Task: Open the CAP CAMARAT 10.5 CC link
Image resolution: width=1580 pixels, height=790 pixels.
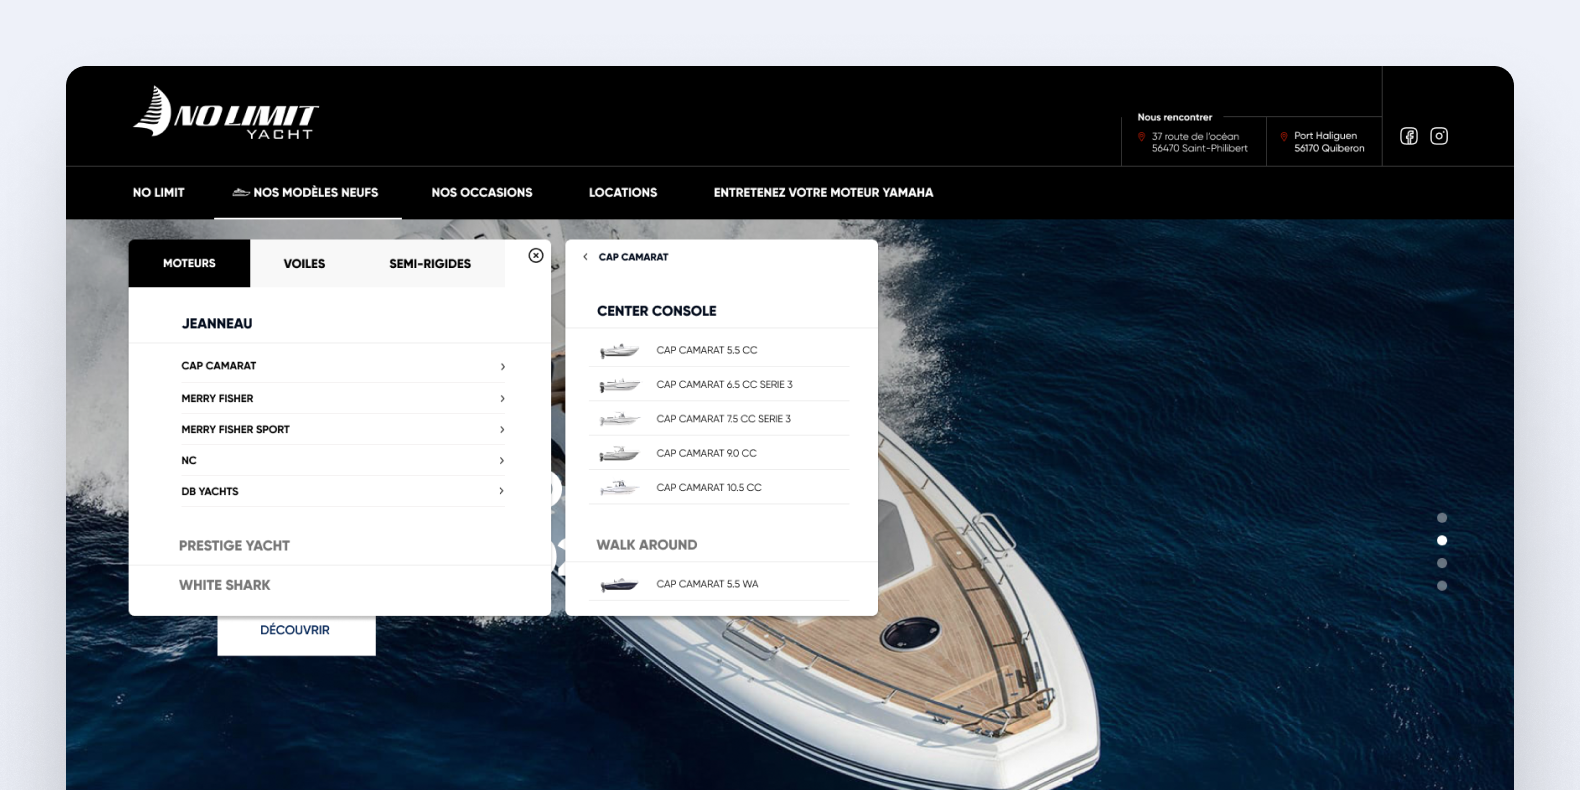Action: [709, 488]
